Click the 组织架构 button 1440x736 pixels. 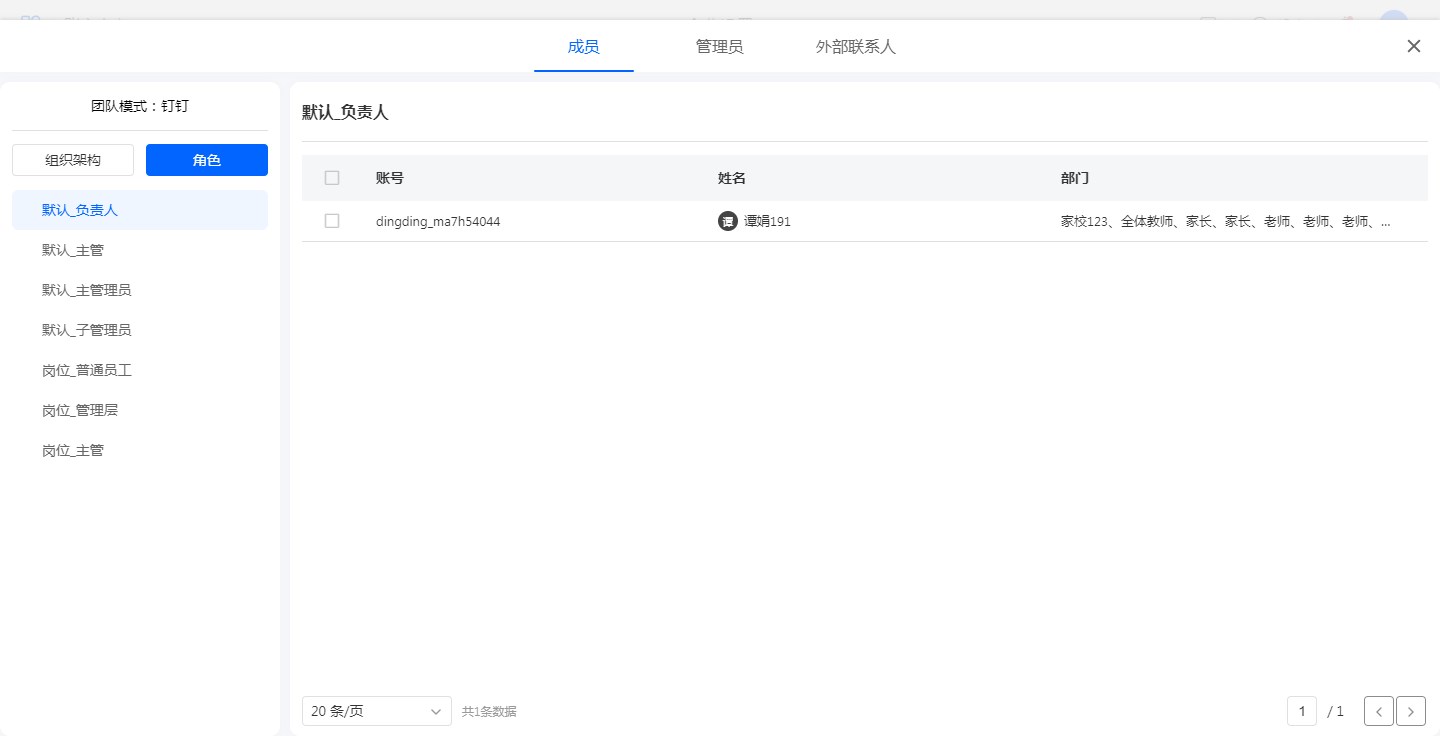pos(73,160)
